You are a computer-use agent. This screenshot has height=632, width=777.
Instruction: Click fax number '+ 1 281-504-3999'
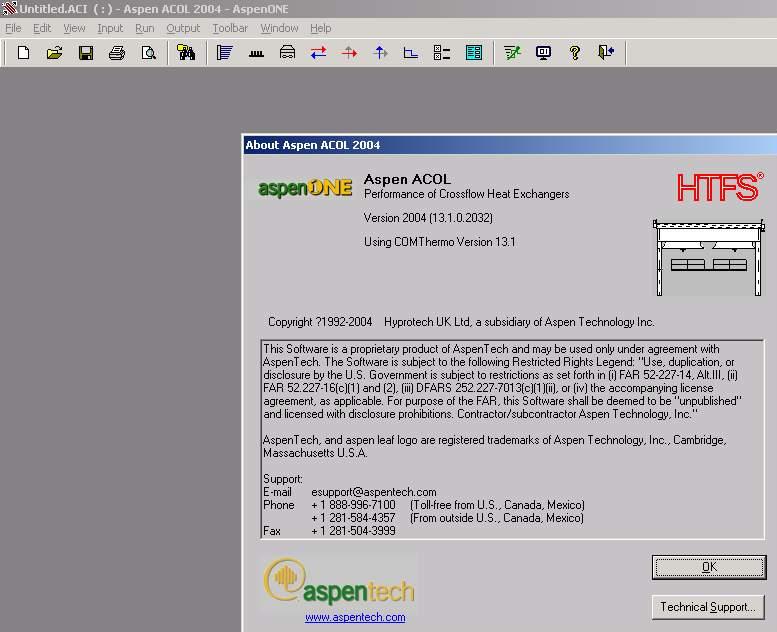coord(353,531)
